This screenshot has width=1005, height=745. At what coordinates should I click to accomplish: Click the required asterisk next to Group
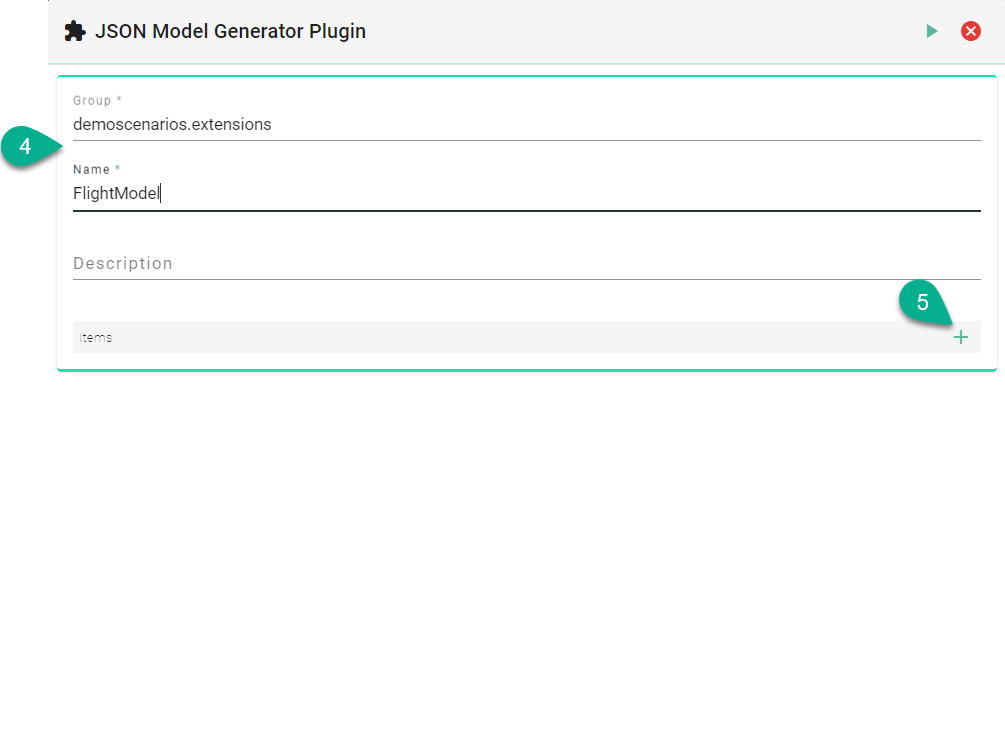click(x=119, y=100)
